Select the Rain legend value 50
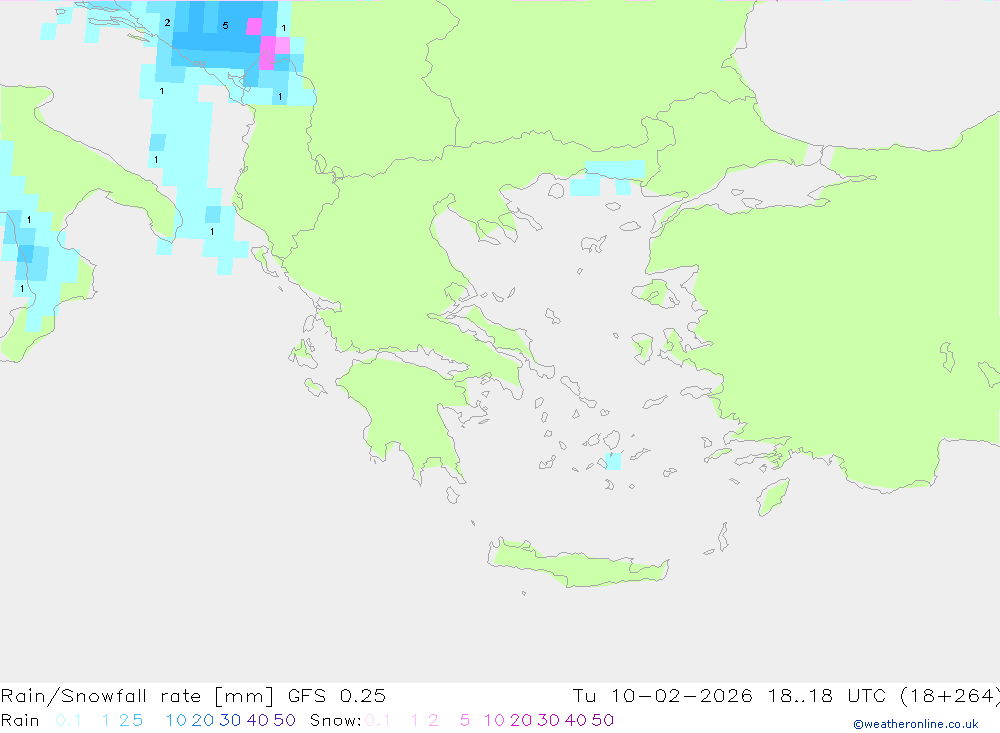Screen dimensions: 1000x733 pyautogui.click(x=284, y=720)
